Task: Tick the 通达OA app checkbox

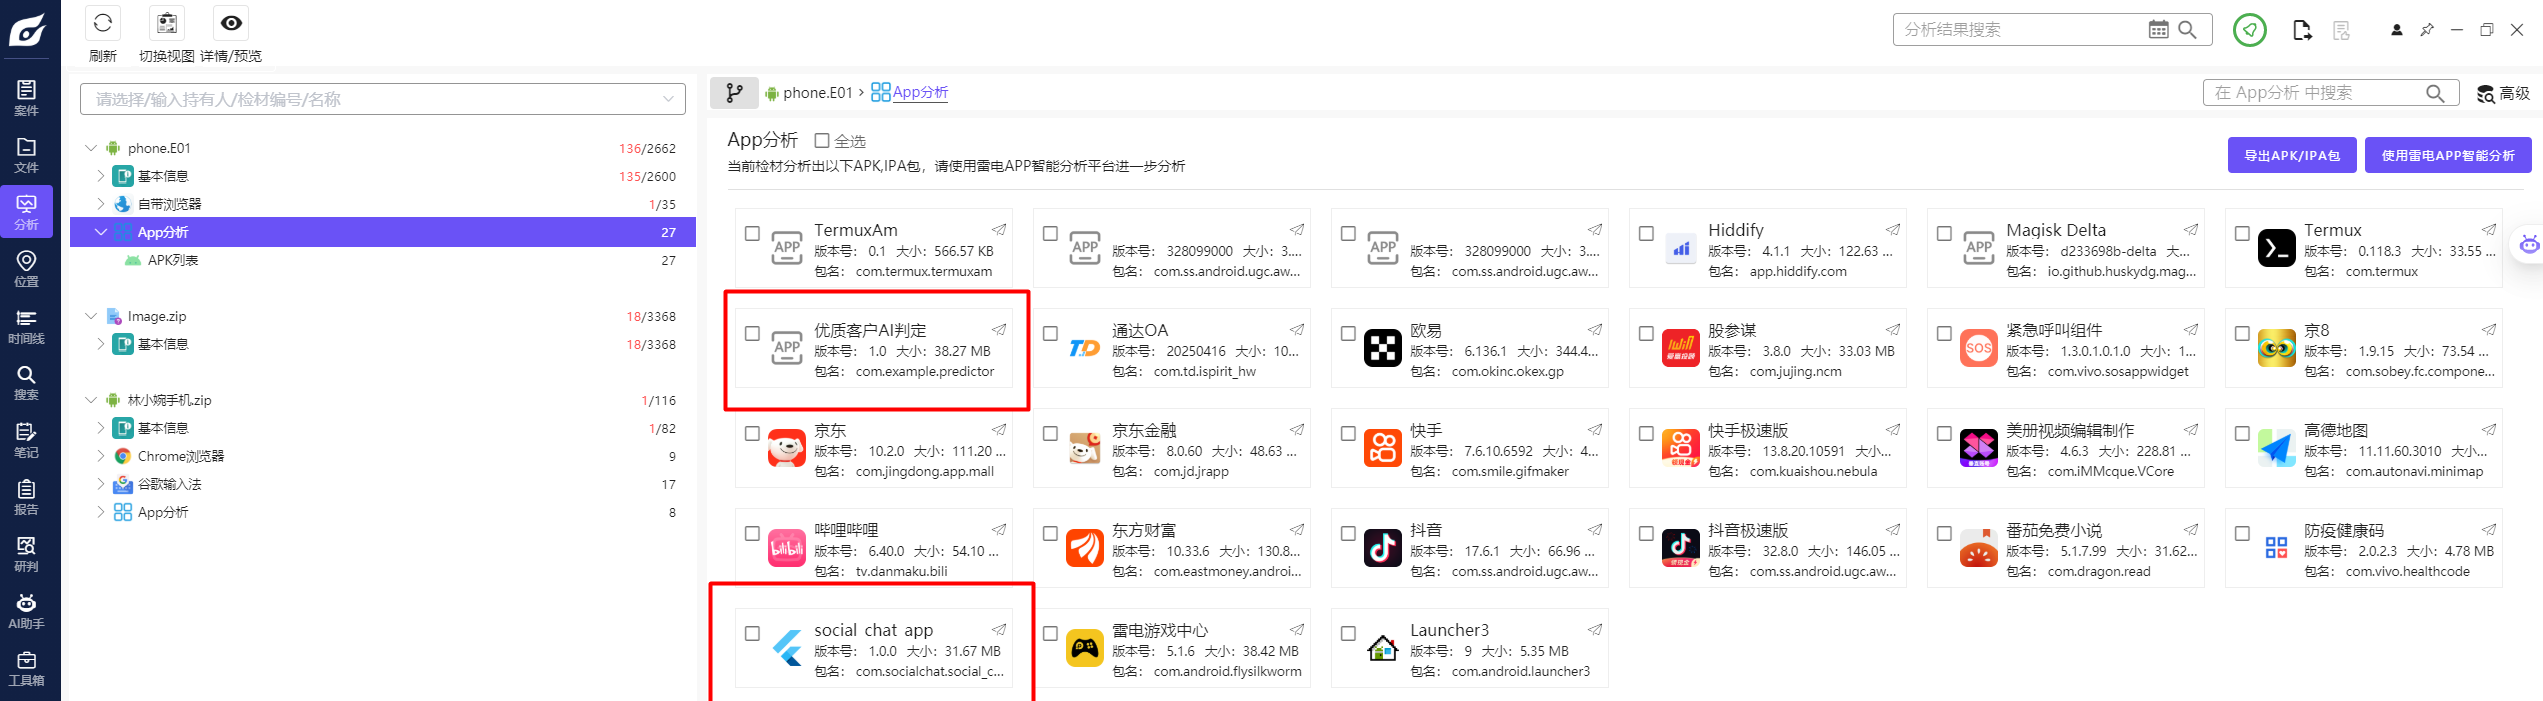Action: 1050,333
